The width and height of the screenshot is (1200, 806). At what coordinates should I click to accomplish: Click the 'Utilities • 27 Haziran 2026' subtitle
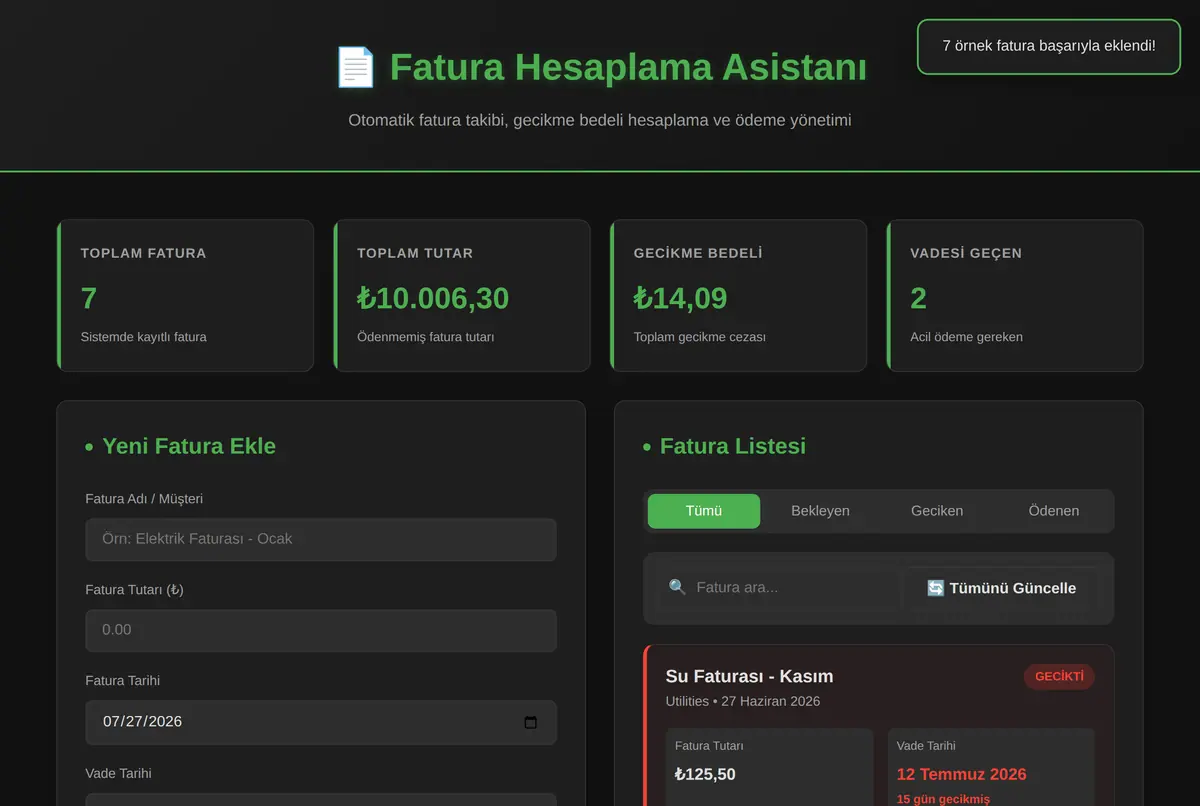pyautogui.click(x=743, y=702)
